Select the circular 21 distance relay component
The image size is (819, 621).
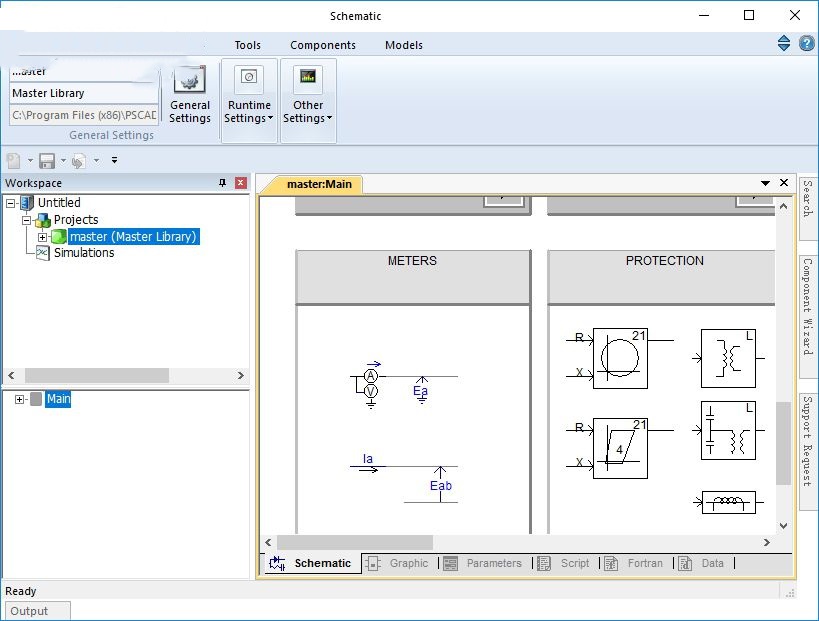coord(620,359)
